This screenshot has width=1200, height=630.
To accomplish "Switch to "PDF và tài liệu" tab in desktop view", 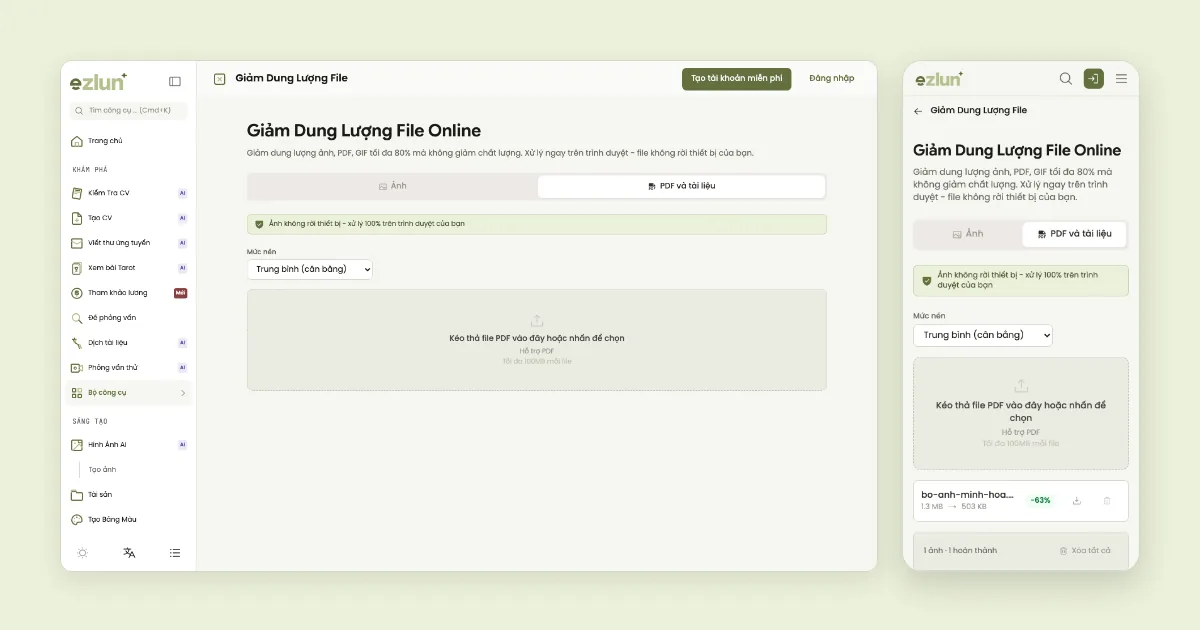I will [681, 186].
